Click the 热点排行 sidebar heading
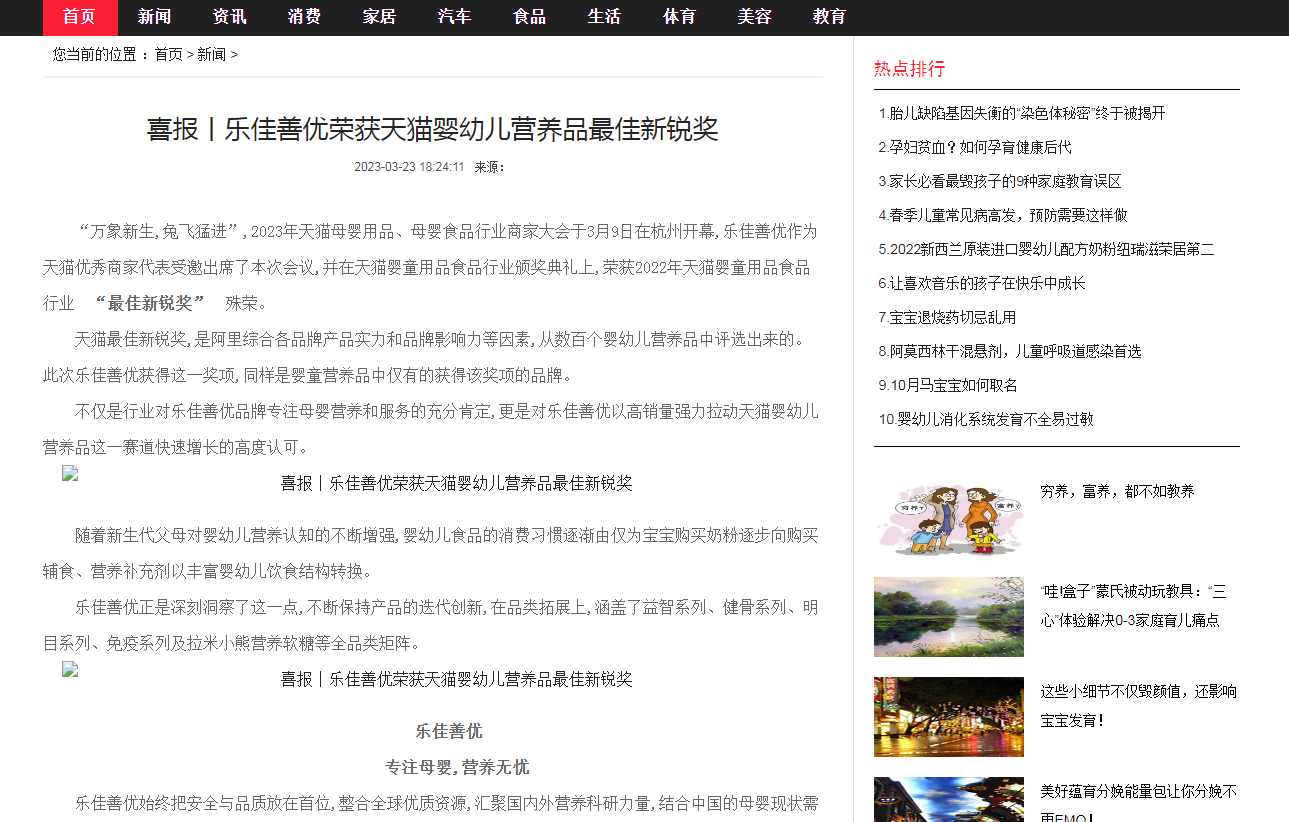1289x822 pixels. (909, 68)
